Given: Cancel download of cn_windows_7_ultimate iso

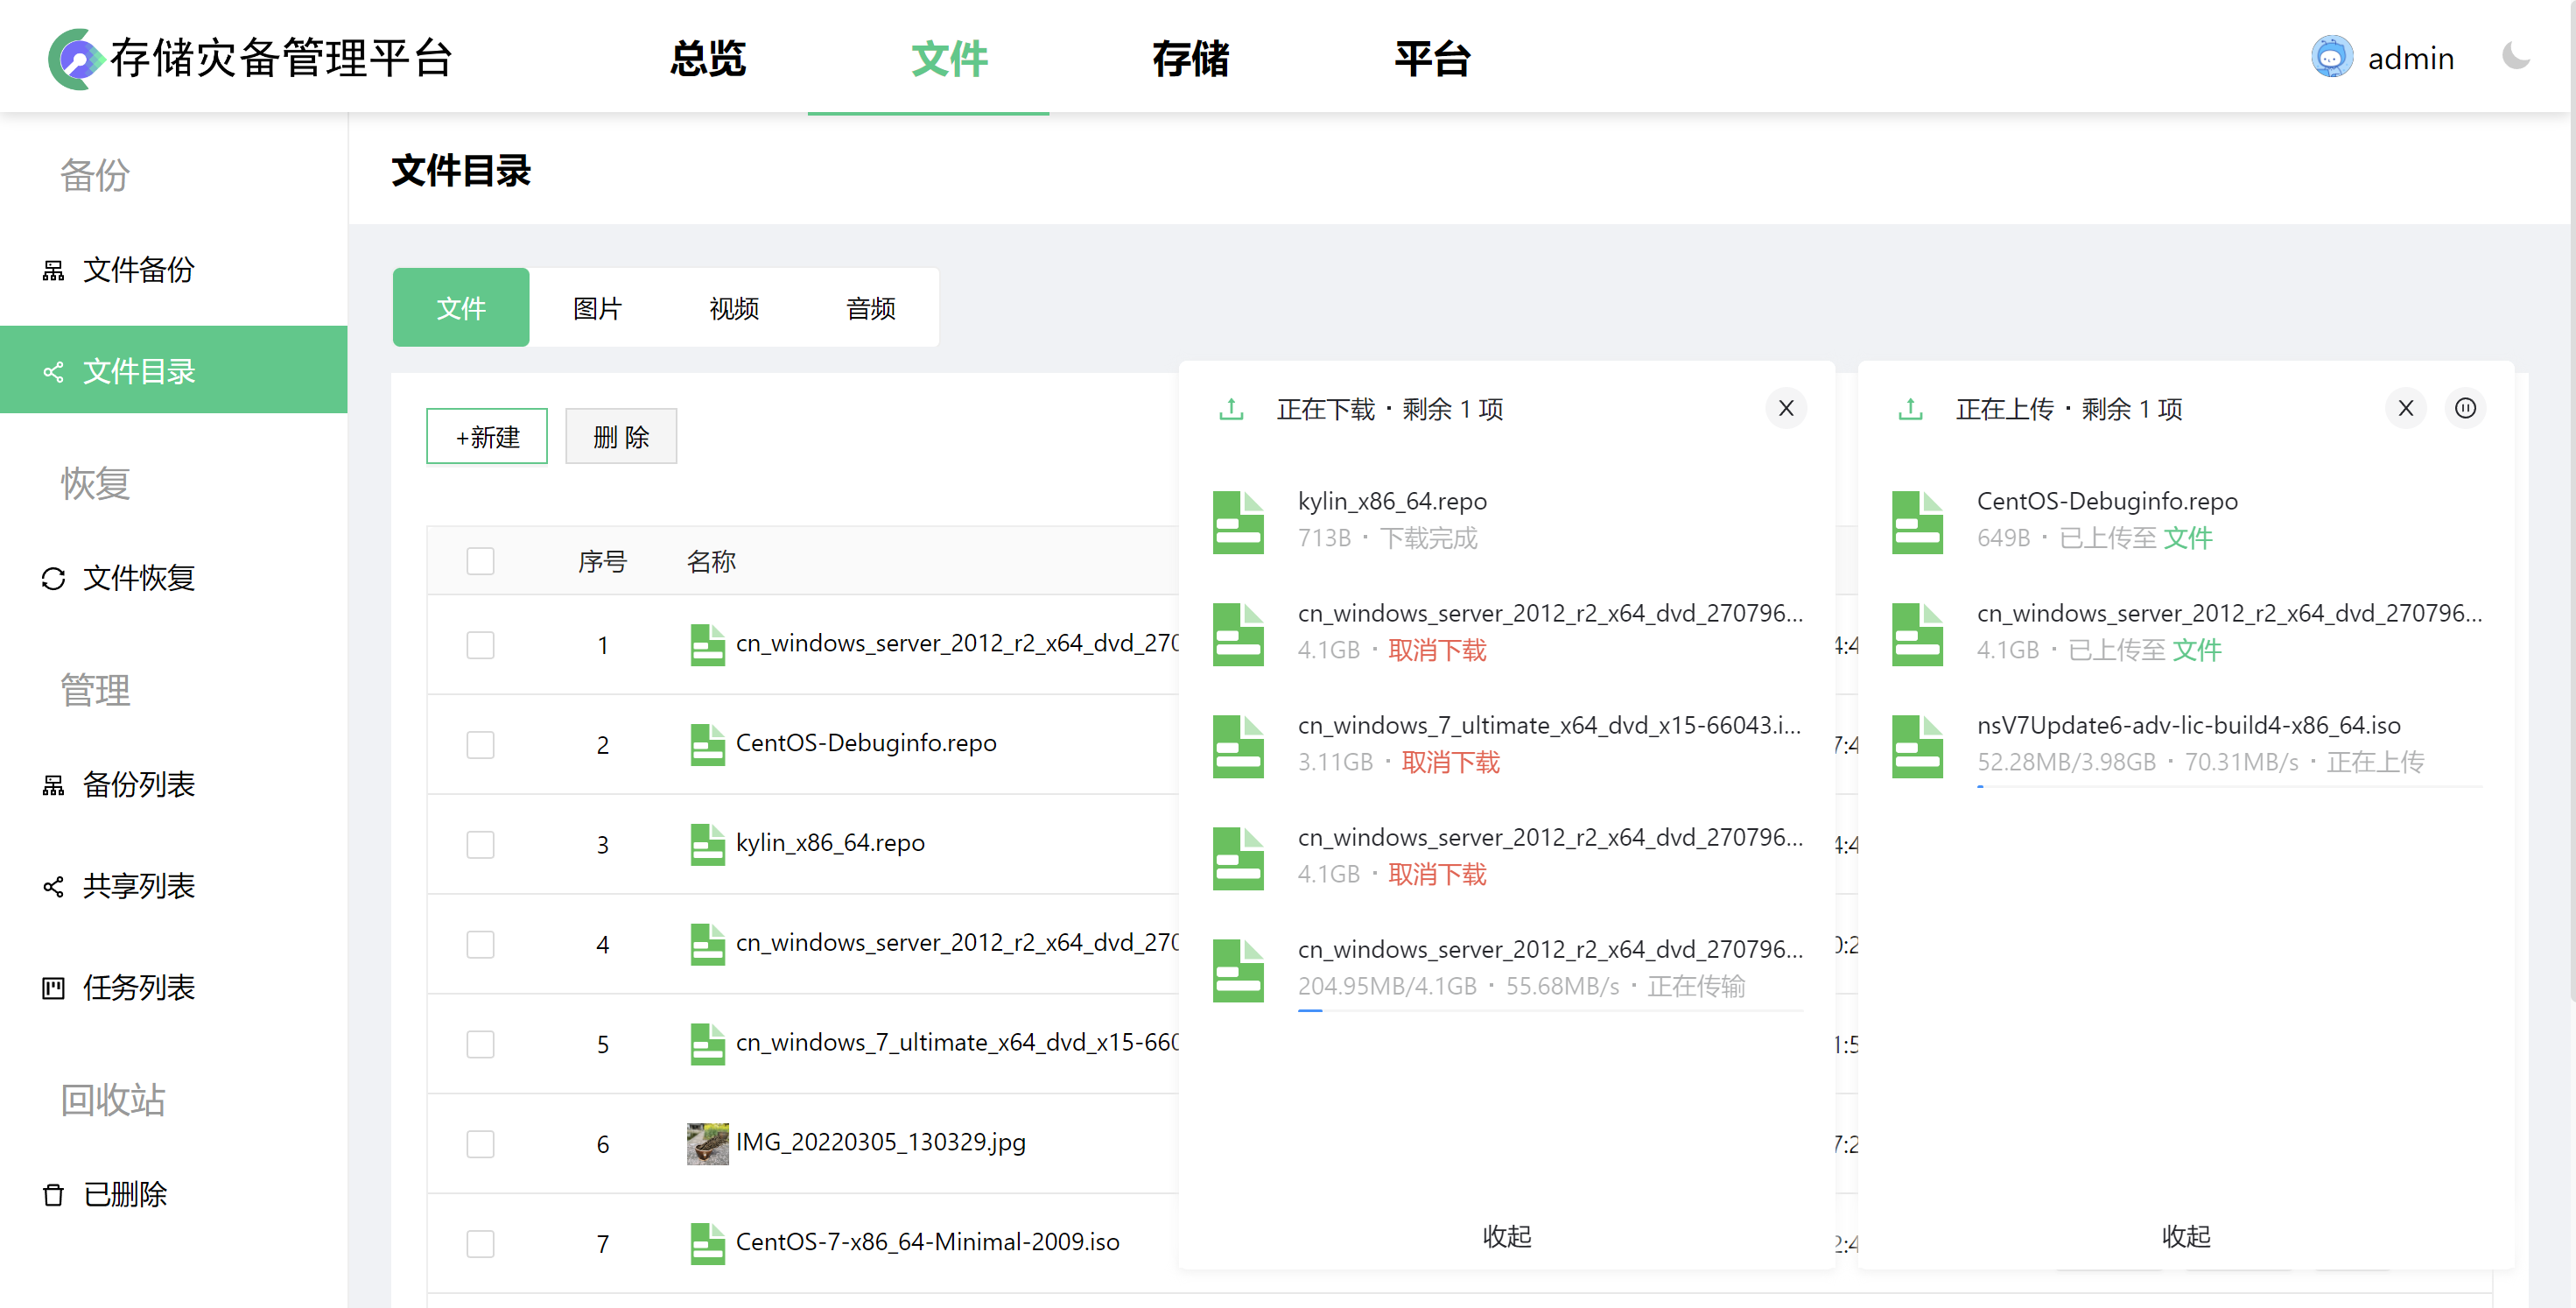Looking at the screenshot, I should (x=1450, y=762).
